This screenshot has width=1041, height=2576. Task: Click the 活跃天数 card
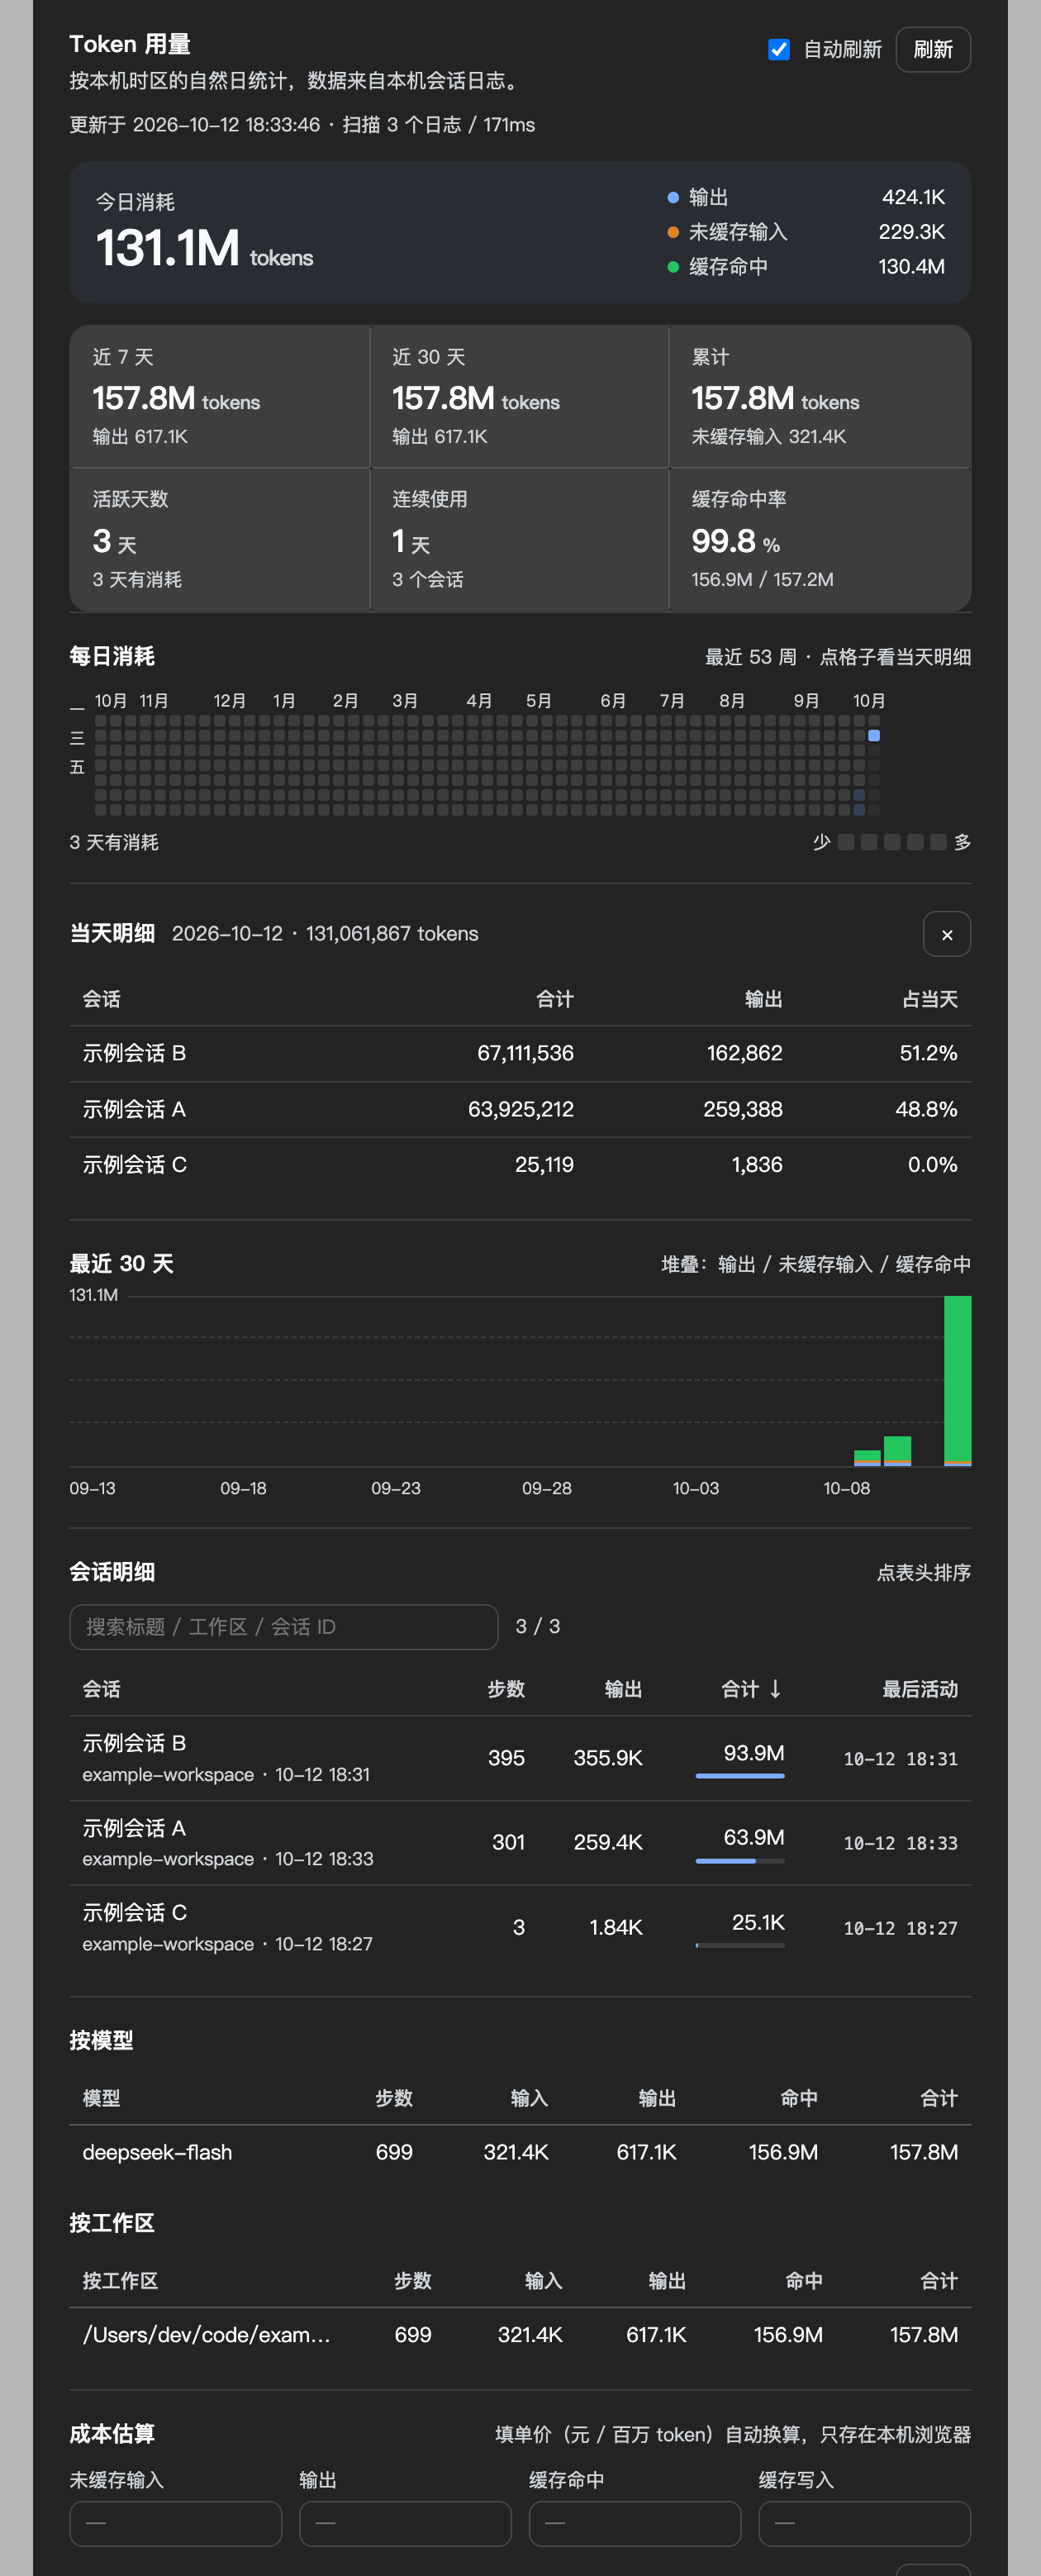(x=220, y=539)
